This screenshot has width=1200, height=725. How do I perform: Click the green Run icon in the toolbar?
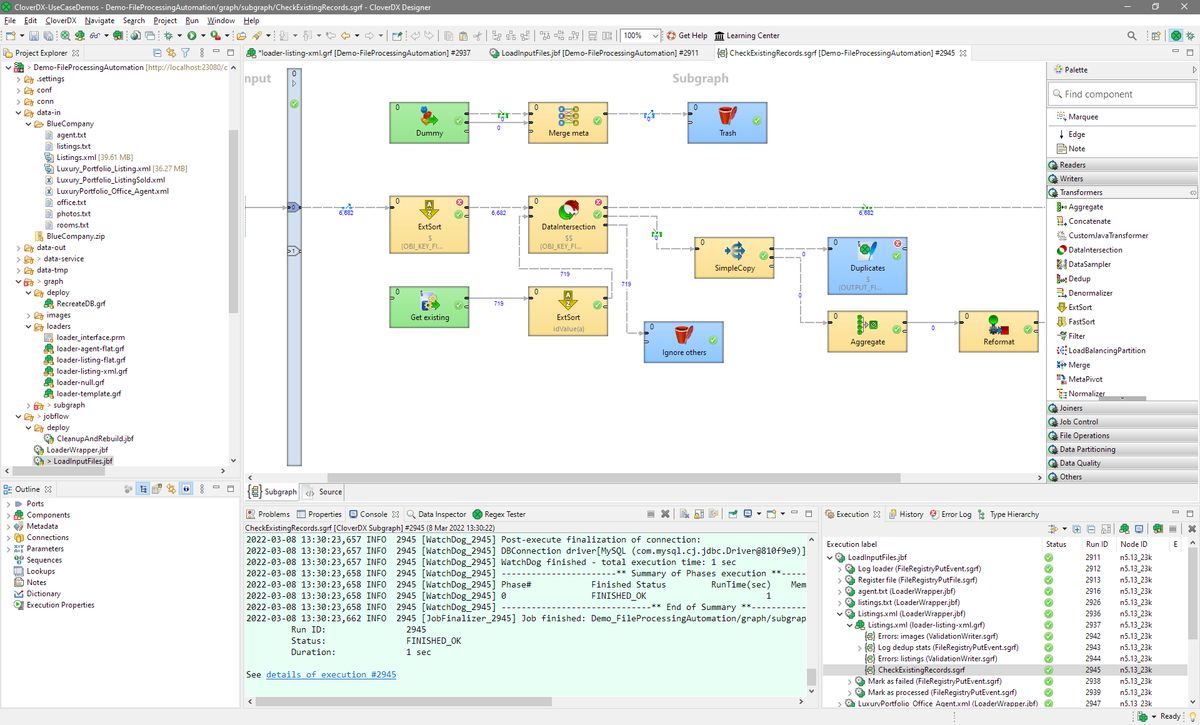click(192, 35)
